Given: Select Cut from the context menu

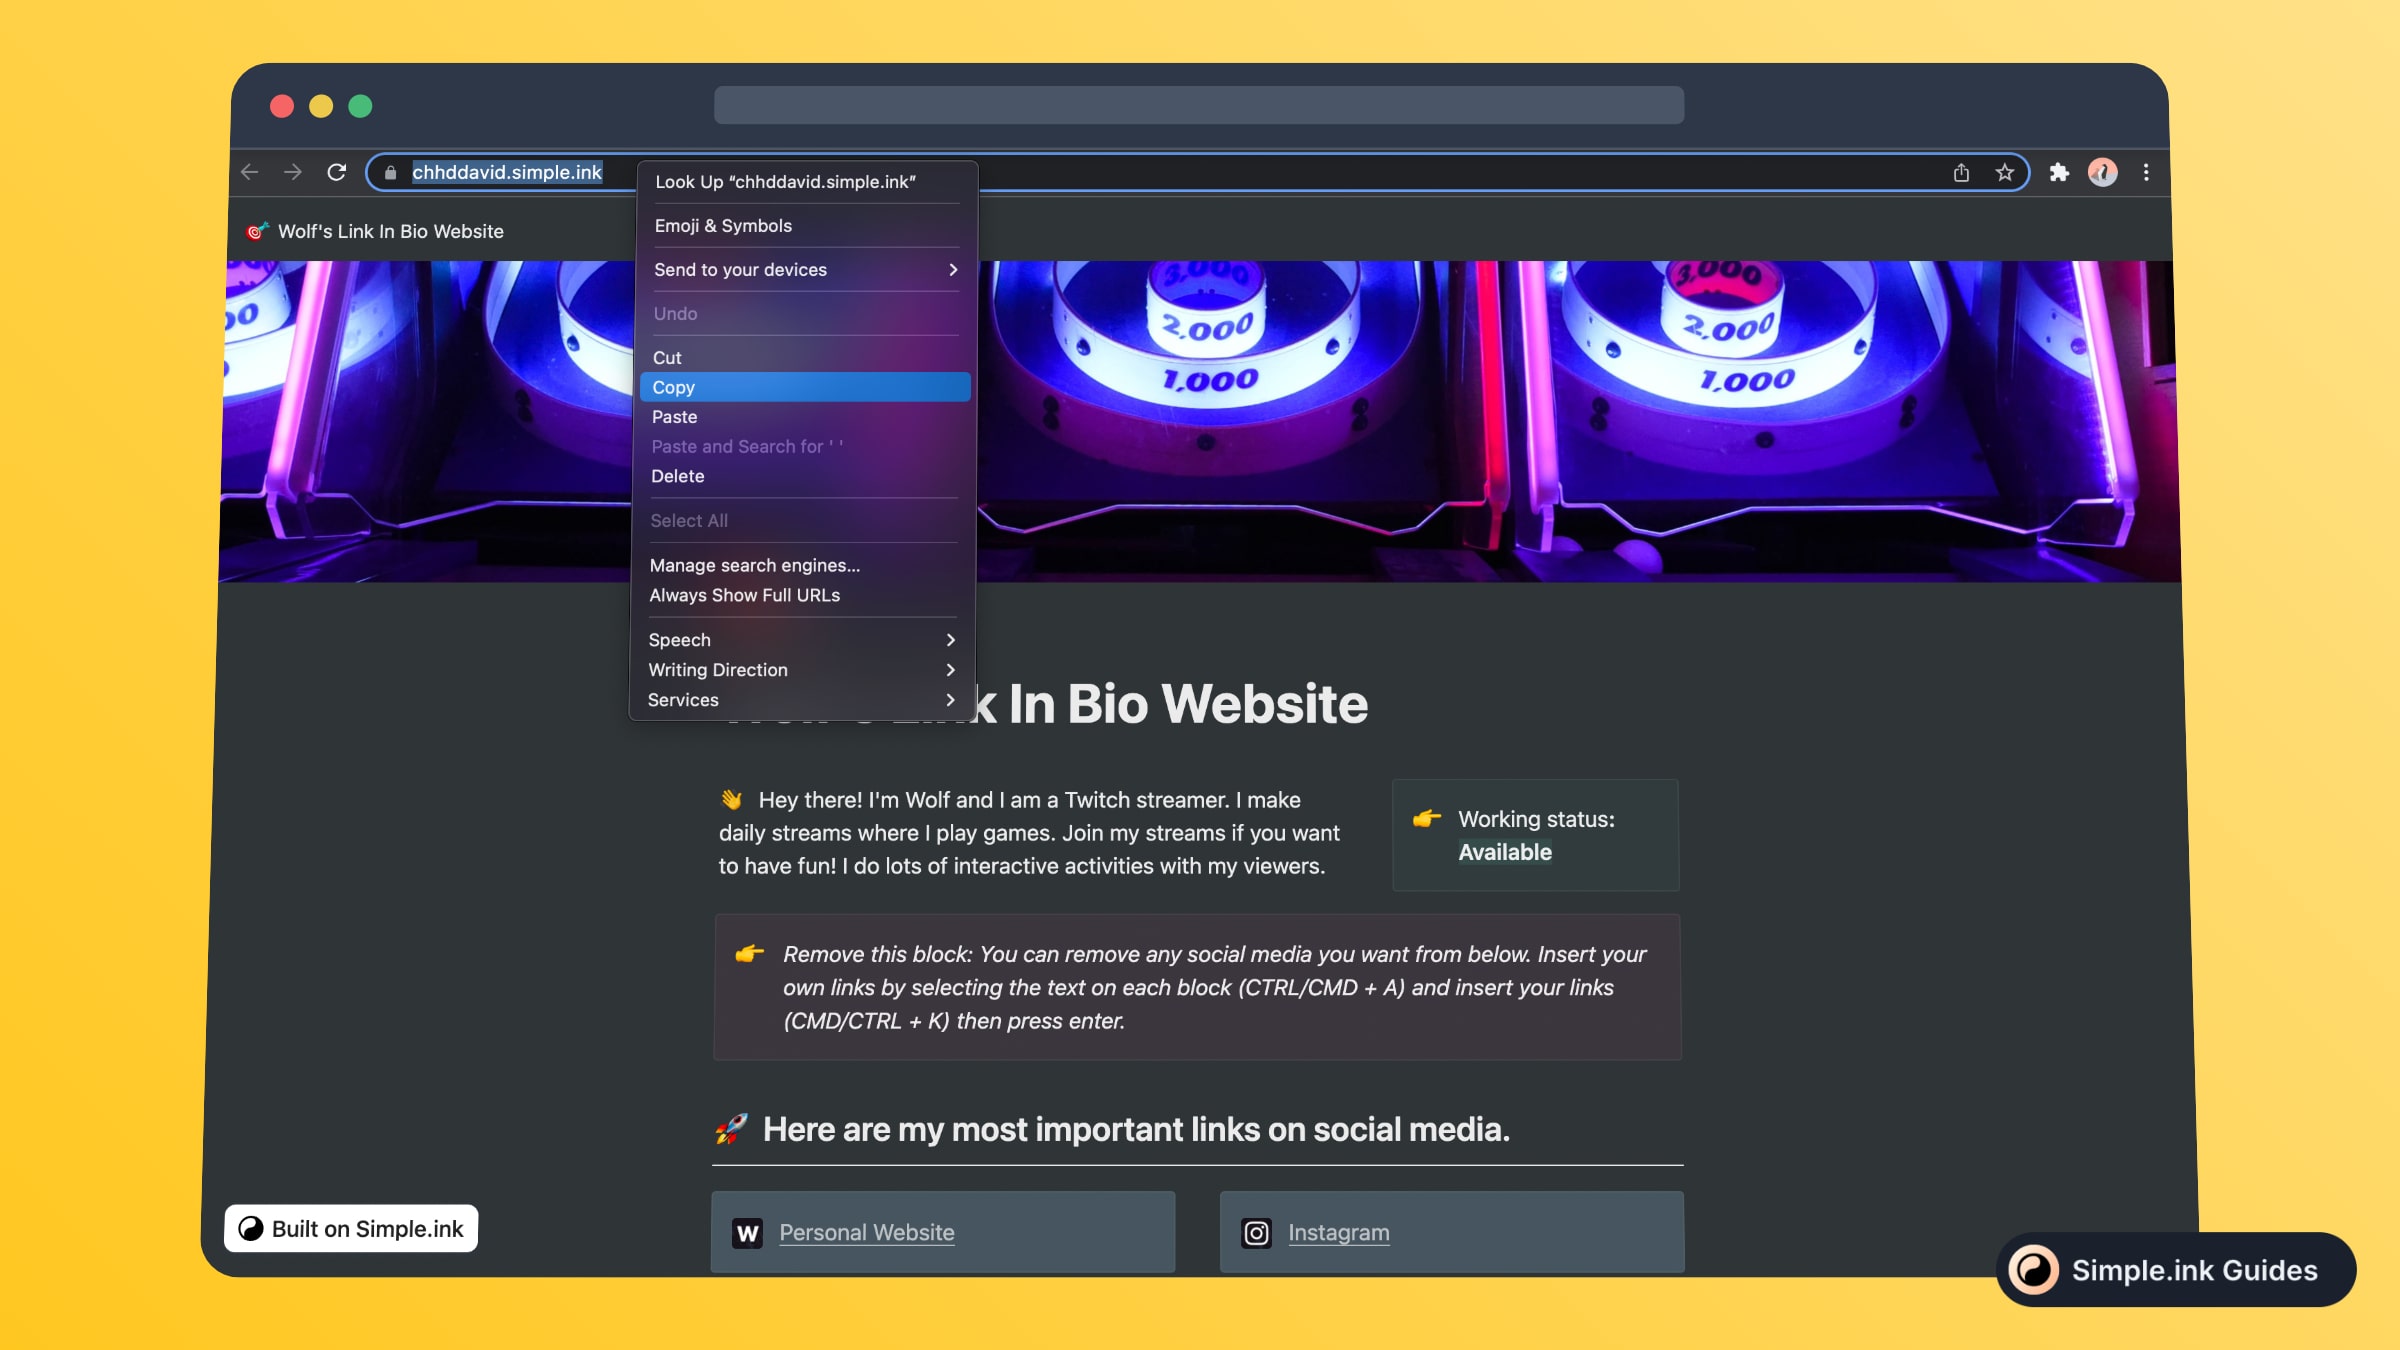Looking at the screenshot, I should [x=666, y=358].
